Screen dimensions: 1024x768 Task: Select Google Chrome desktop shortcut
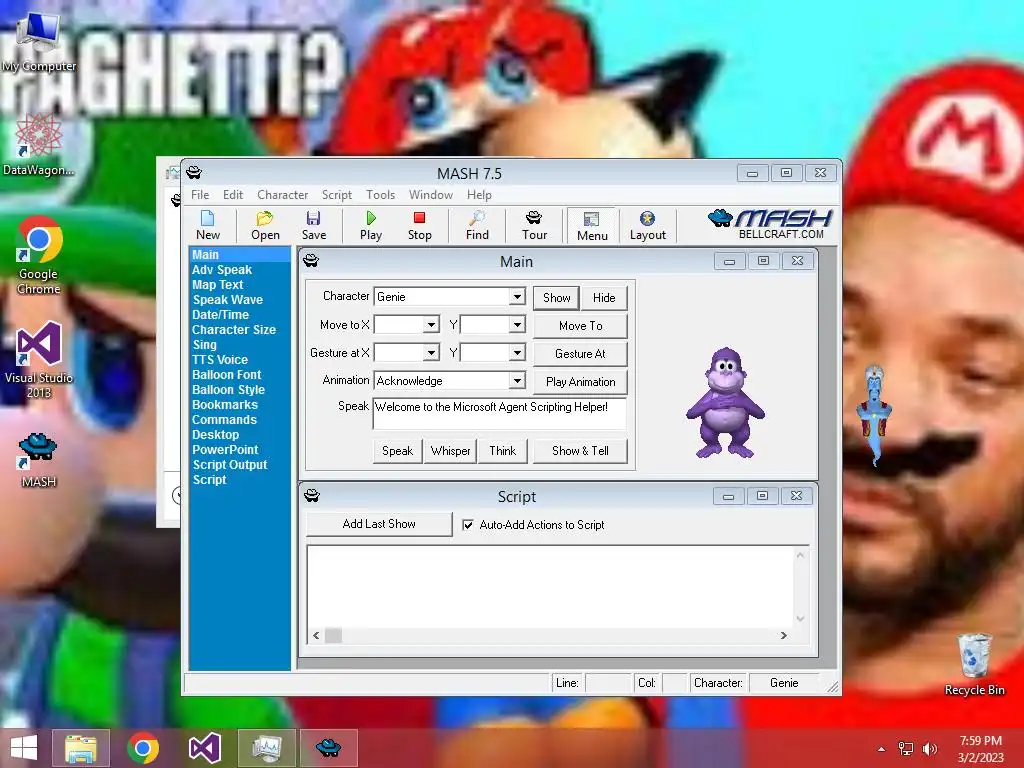(39, 255)
